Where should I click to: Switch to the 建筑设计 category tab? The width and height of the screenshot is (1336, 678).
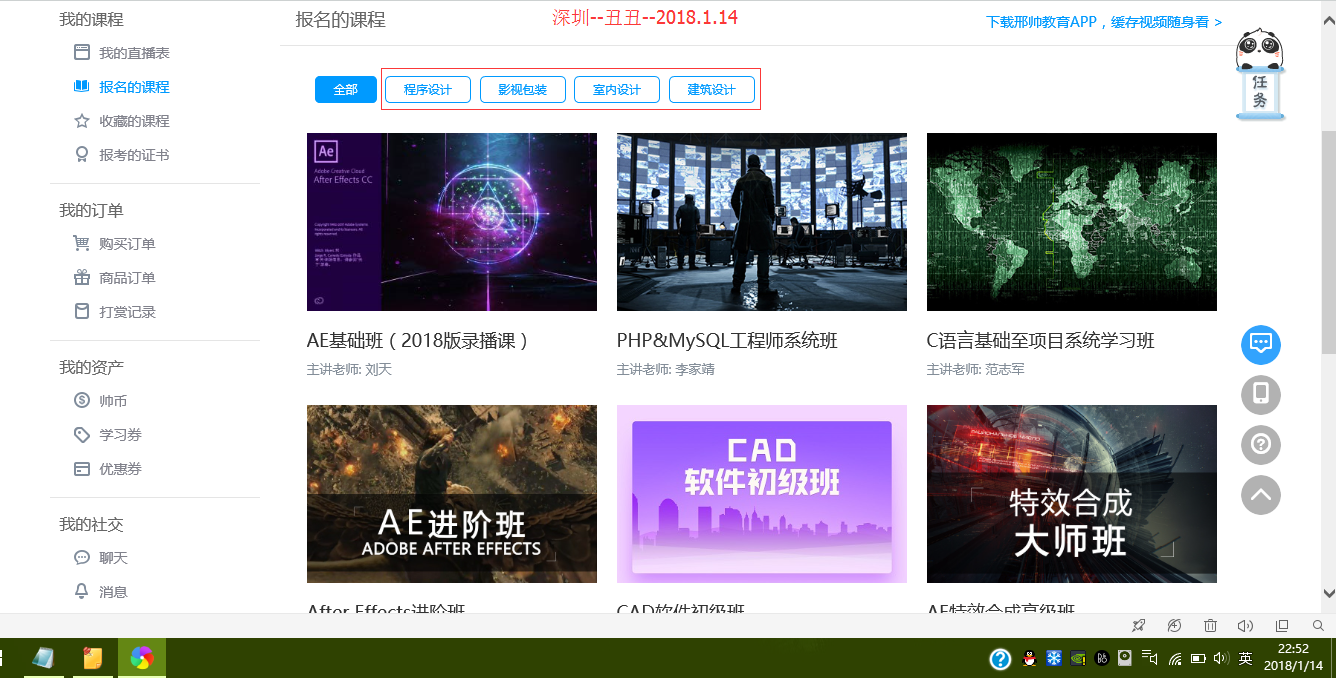[711, 90]
